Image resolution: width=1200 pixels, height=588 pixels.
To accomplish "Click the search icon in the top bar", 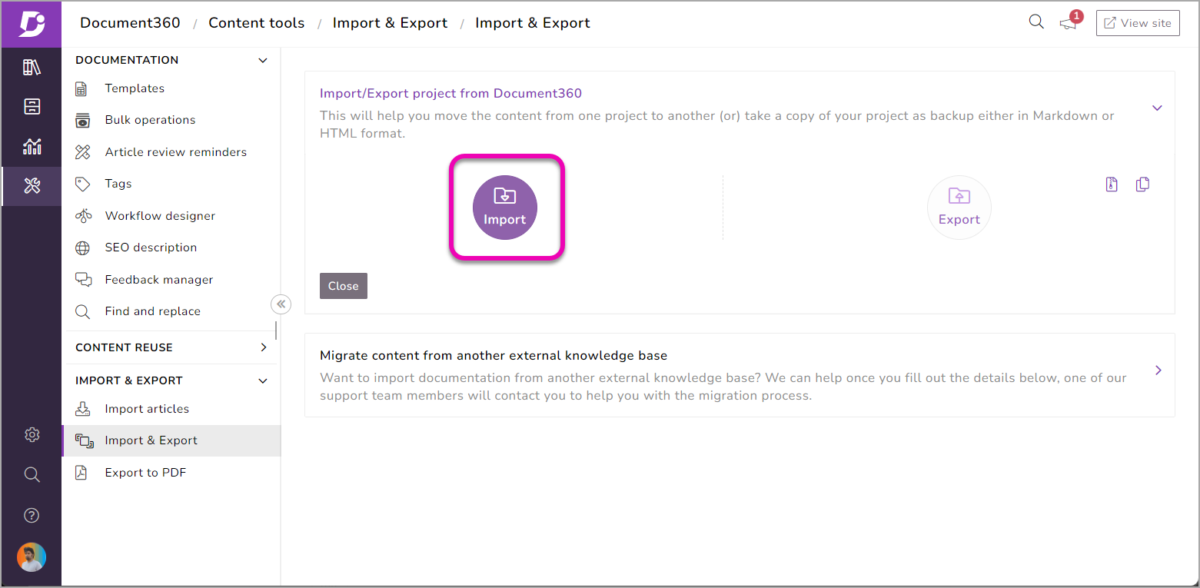I will point(1036,21).
